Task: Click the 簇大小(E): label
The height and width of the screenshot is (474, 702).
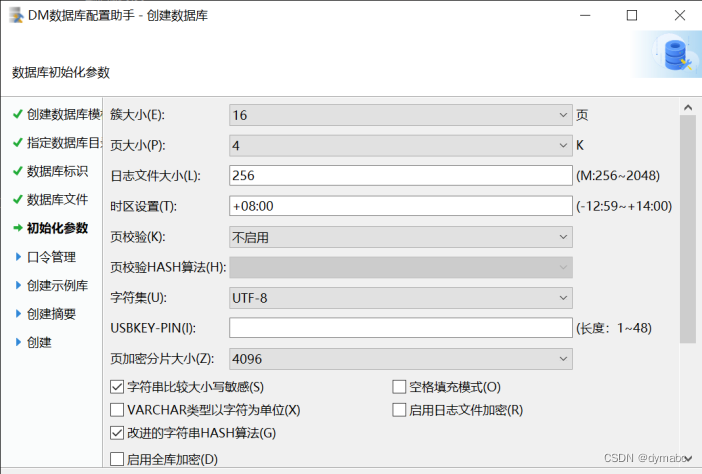Action: click(137, 115)
